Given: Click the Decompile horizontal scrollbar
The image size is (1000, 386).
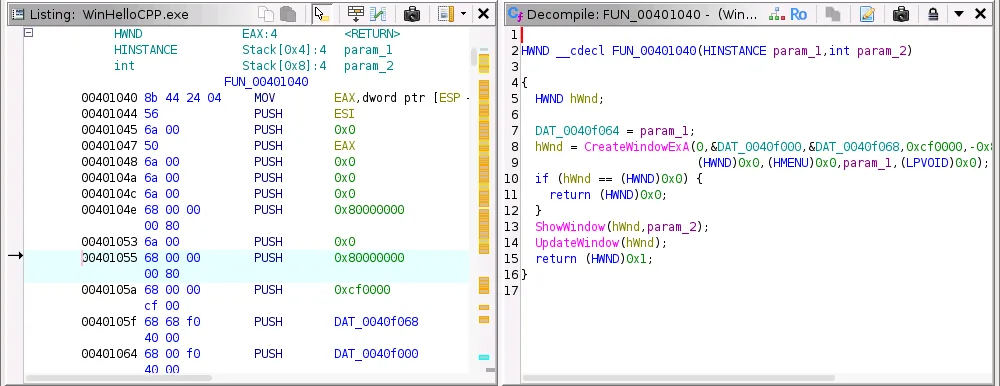Looking at the screenshot, I should coord(679,378).
